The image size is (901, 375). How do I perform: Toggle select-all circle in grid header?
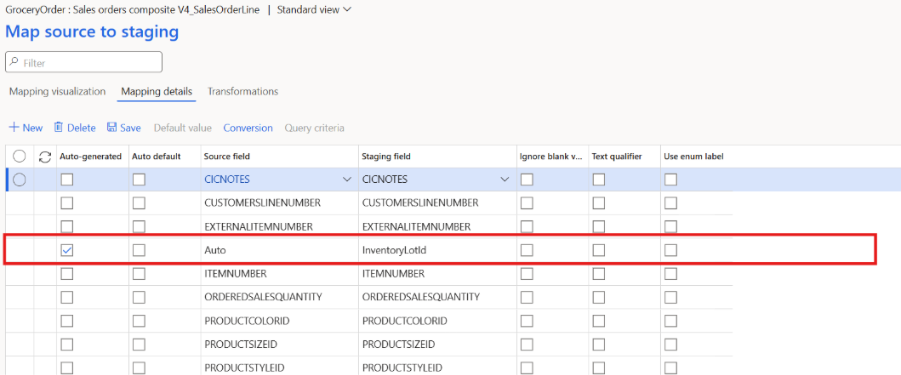(x=20, y=156)
